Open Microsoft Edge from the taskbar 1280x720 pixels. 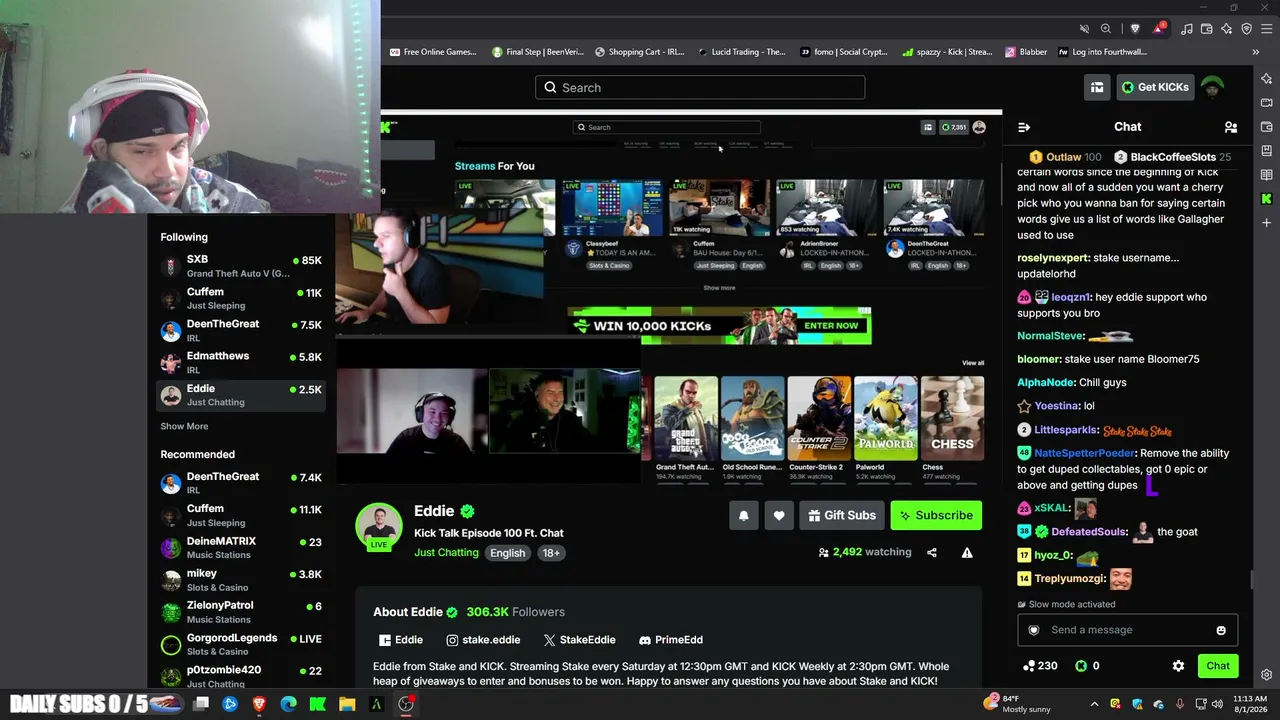tap(289, 704)
